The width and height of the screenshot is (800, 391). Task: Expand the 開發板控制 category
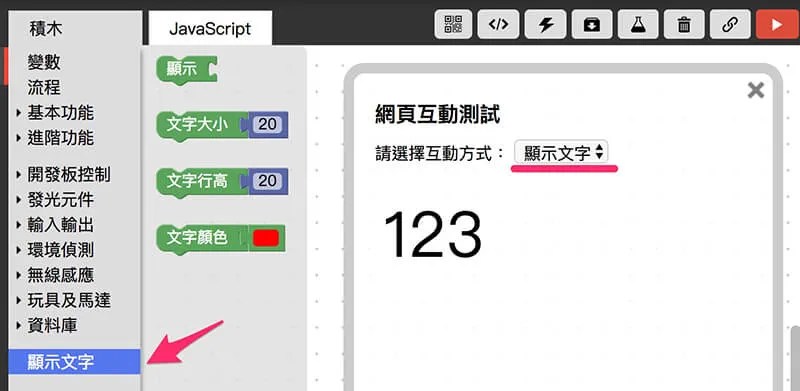point(63,175)
